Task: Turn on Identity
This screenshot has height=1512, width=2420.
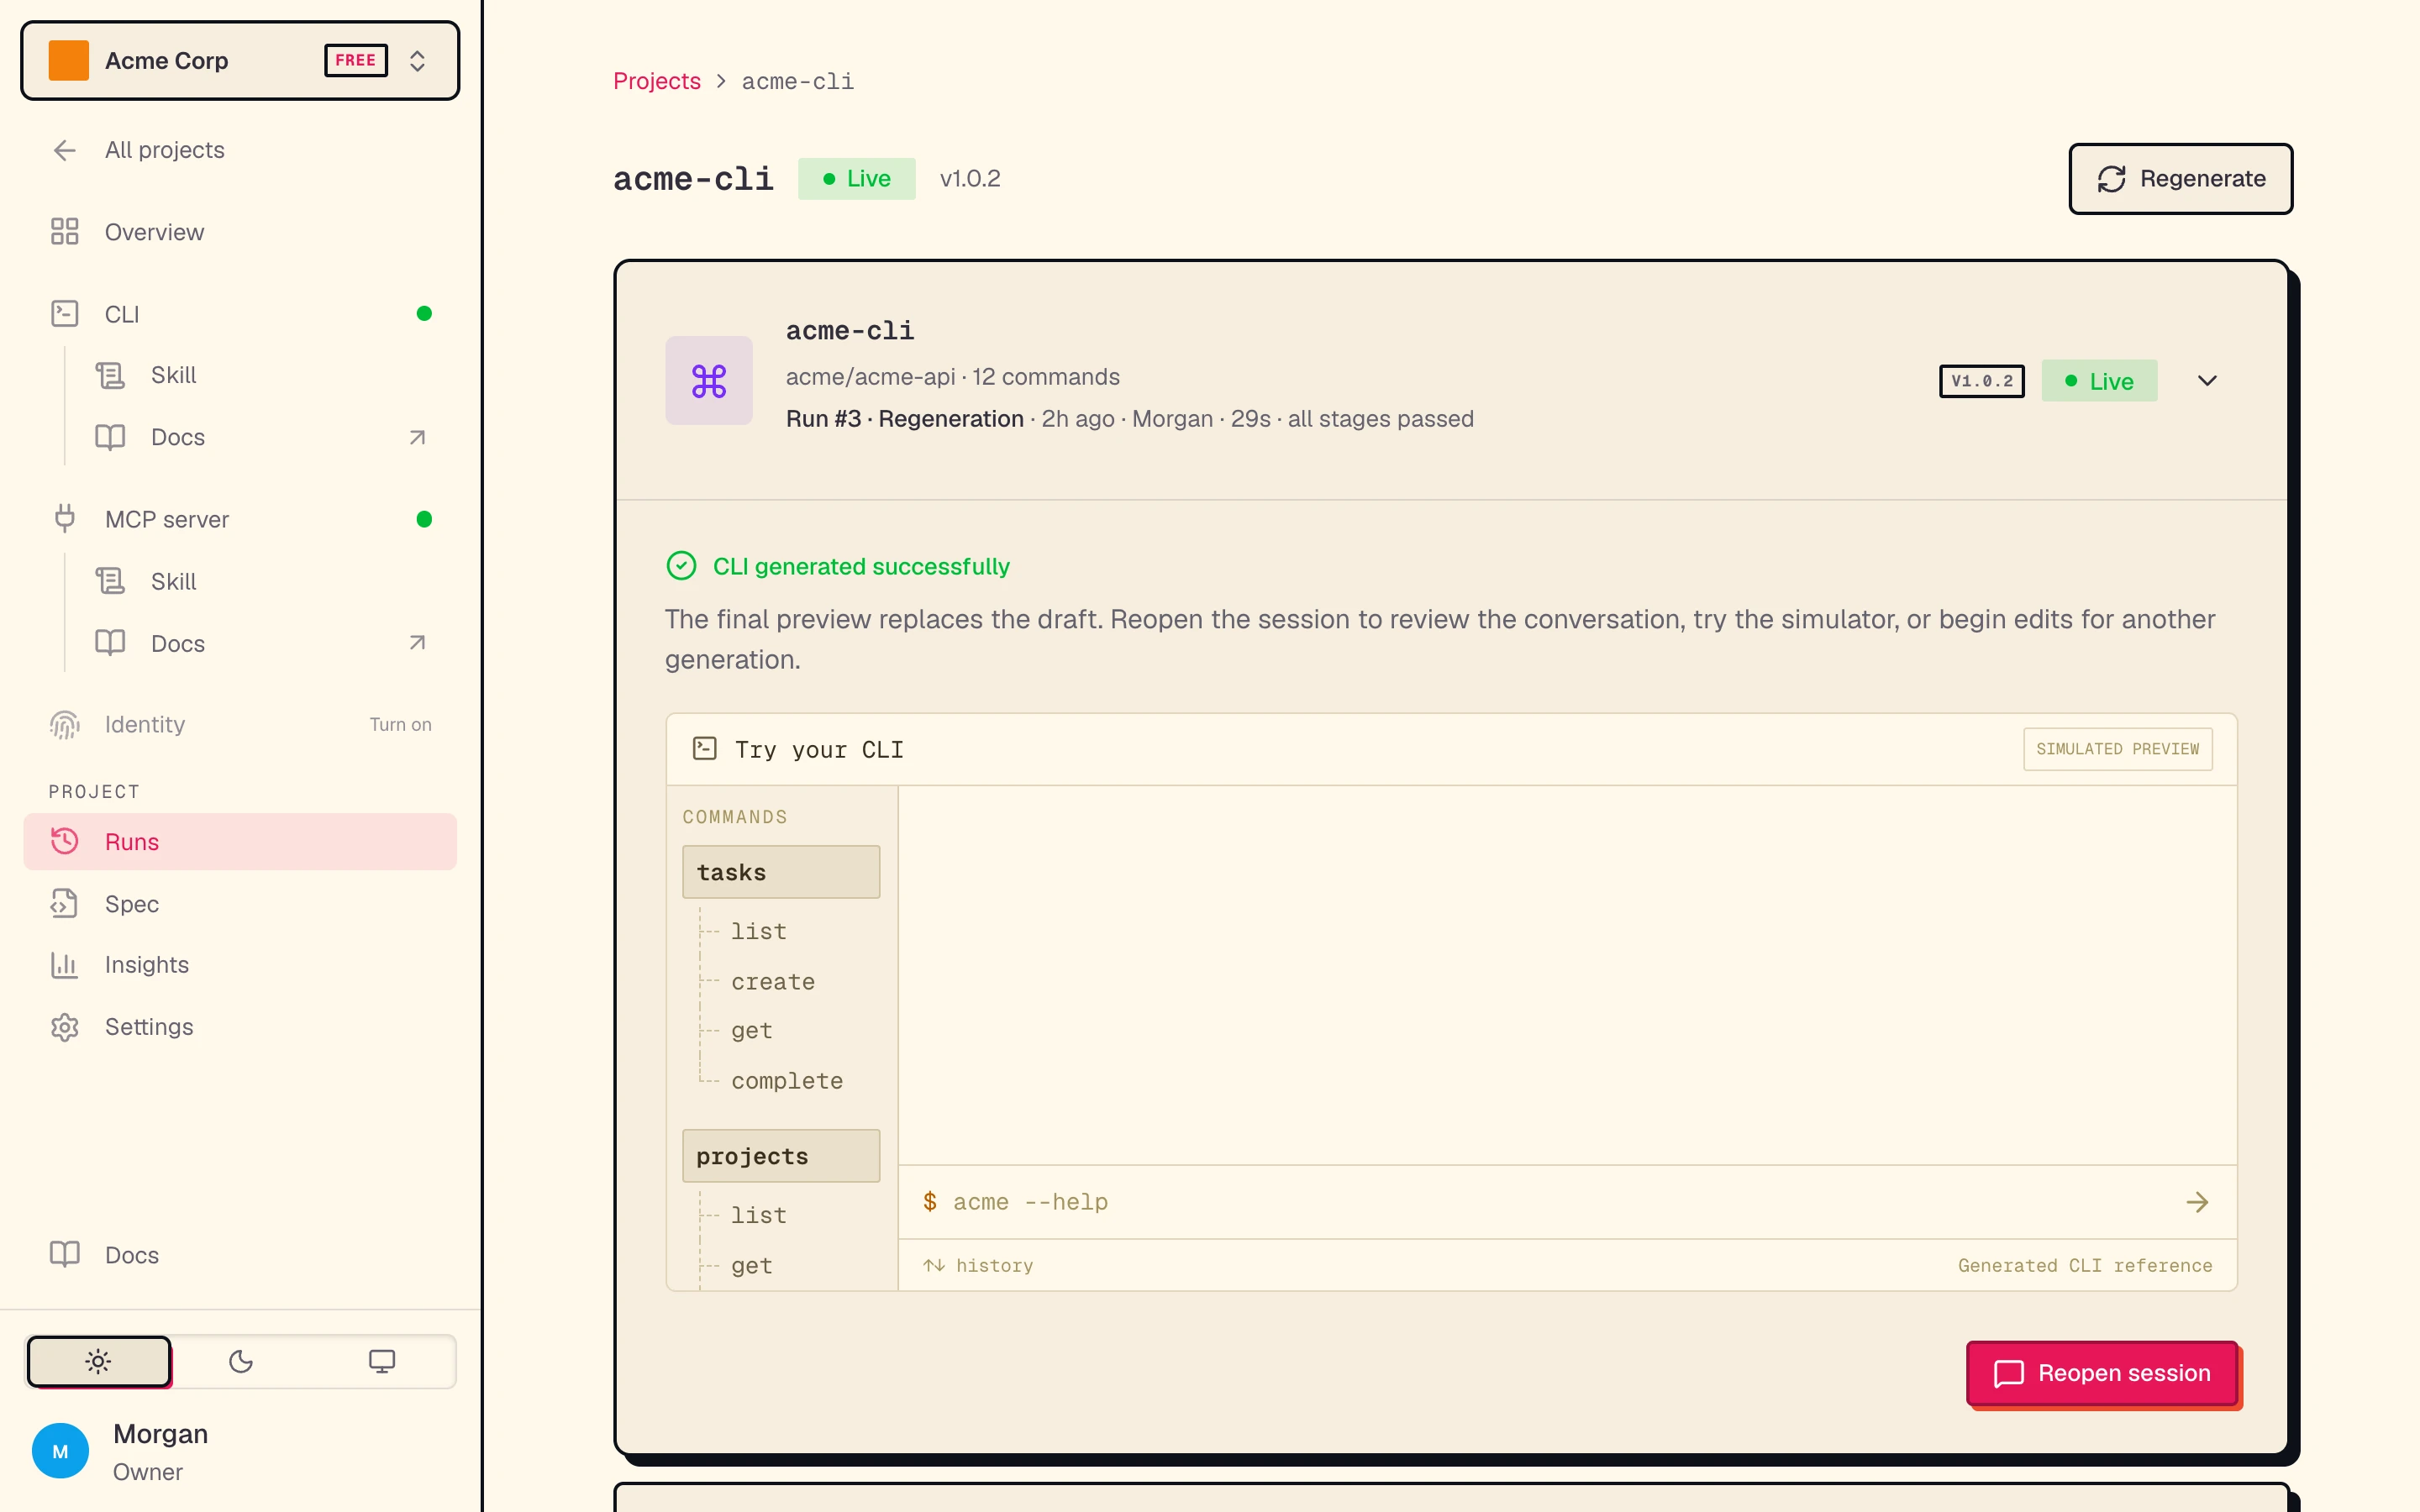Action: point(400,724)
